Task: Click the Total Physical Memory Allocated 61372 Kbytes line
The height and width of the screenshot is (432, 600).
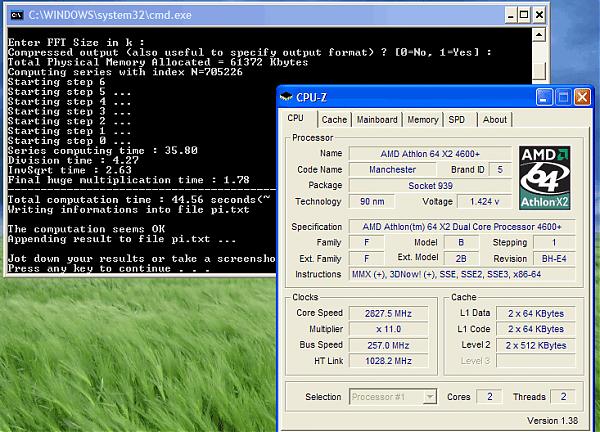Action: click(x=158, y=62)
